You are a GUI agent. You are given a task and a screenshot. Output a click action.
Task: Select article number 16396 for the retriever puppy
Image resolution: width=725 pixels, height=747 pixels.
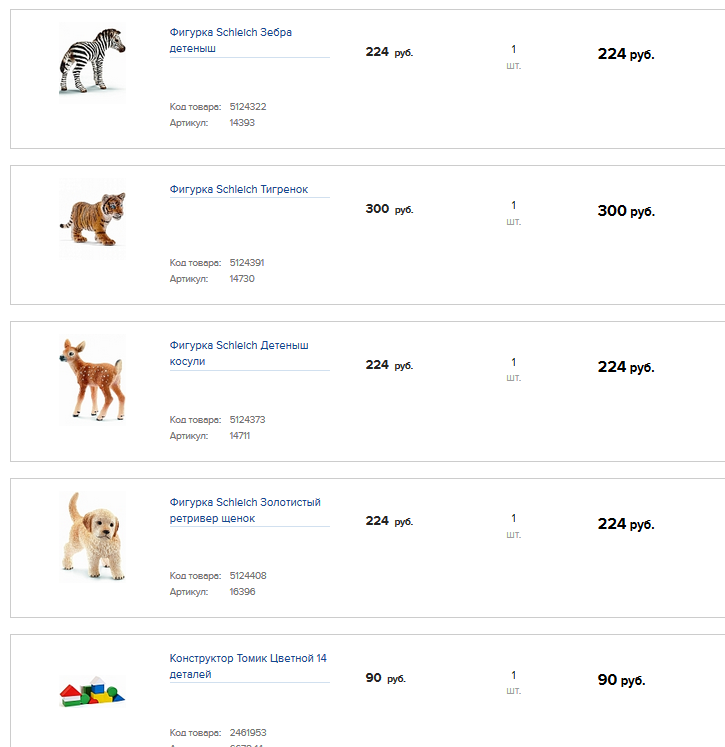pos(242,591)
